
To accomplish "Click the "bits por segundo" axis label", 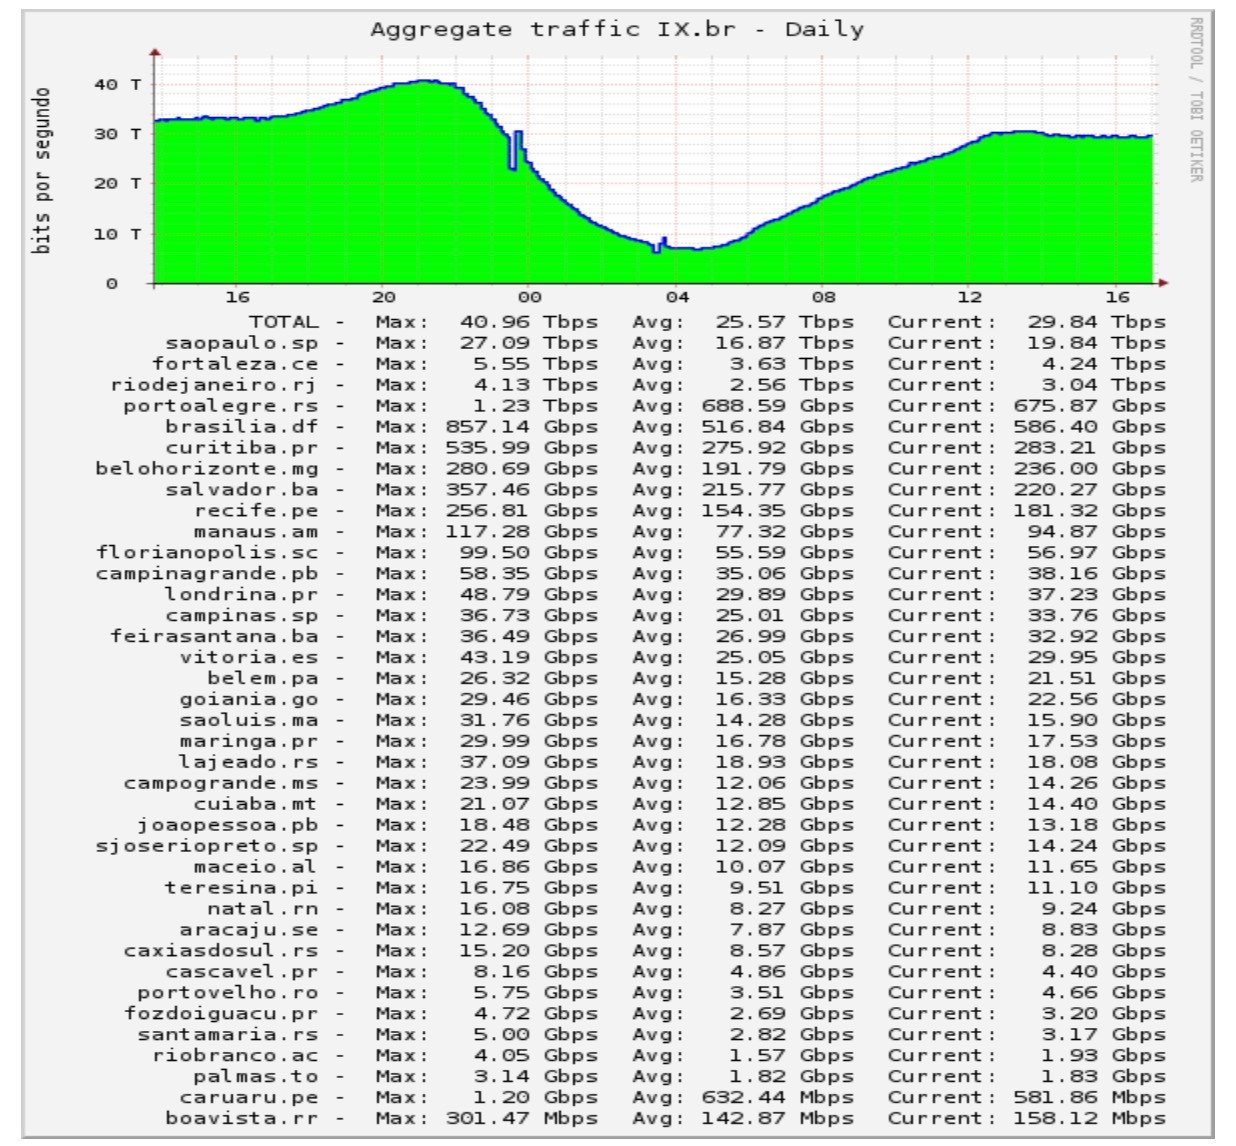I will click(42, 170).
